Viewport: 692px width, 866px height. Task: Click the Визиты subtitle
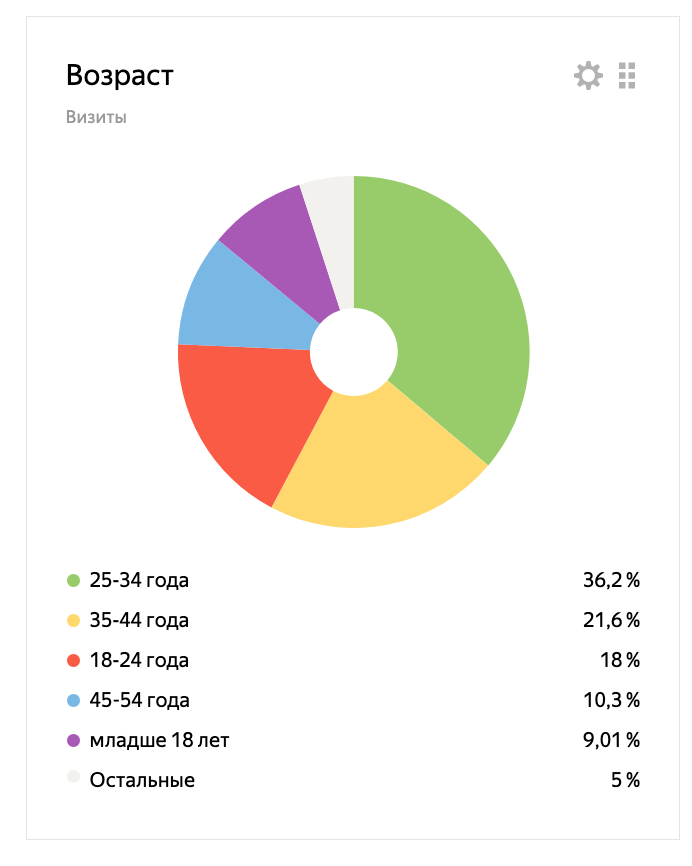coord(96,117)
